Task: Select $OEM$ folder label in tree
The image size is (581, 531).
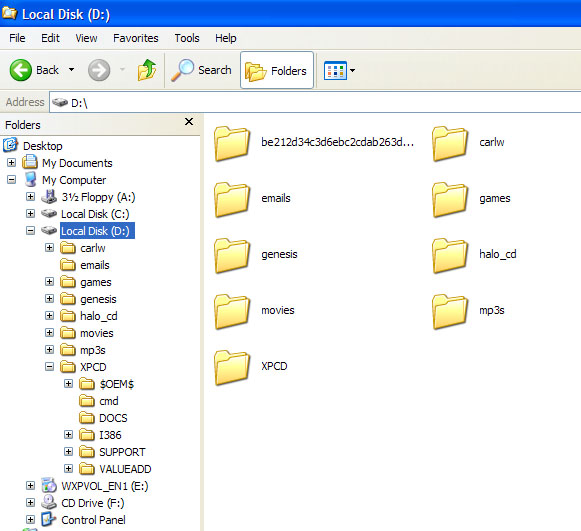Action: [x=117, y=384]
